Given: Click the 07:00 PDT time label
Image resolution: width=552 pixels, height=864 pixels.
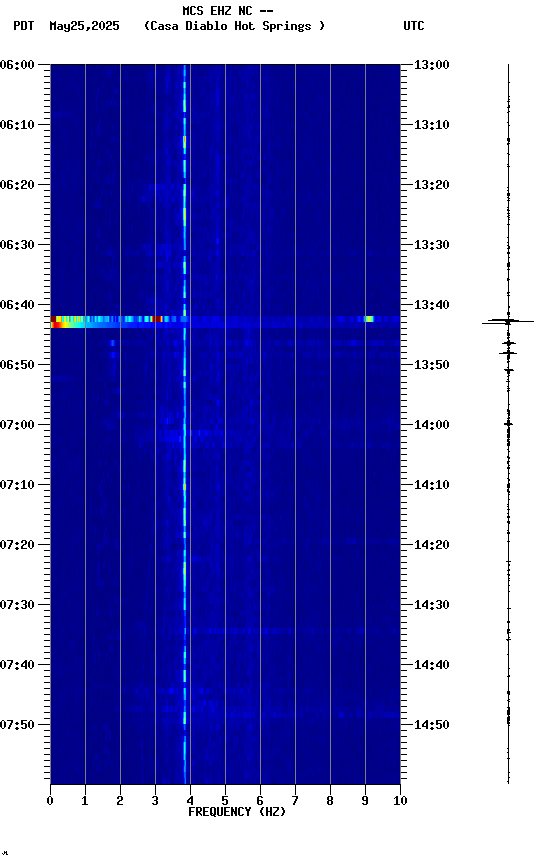Looking at the screenshot, I should coord(17,425).
